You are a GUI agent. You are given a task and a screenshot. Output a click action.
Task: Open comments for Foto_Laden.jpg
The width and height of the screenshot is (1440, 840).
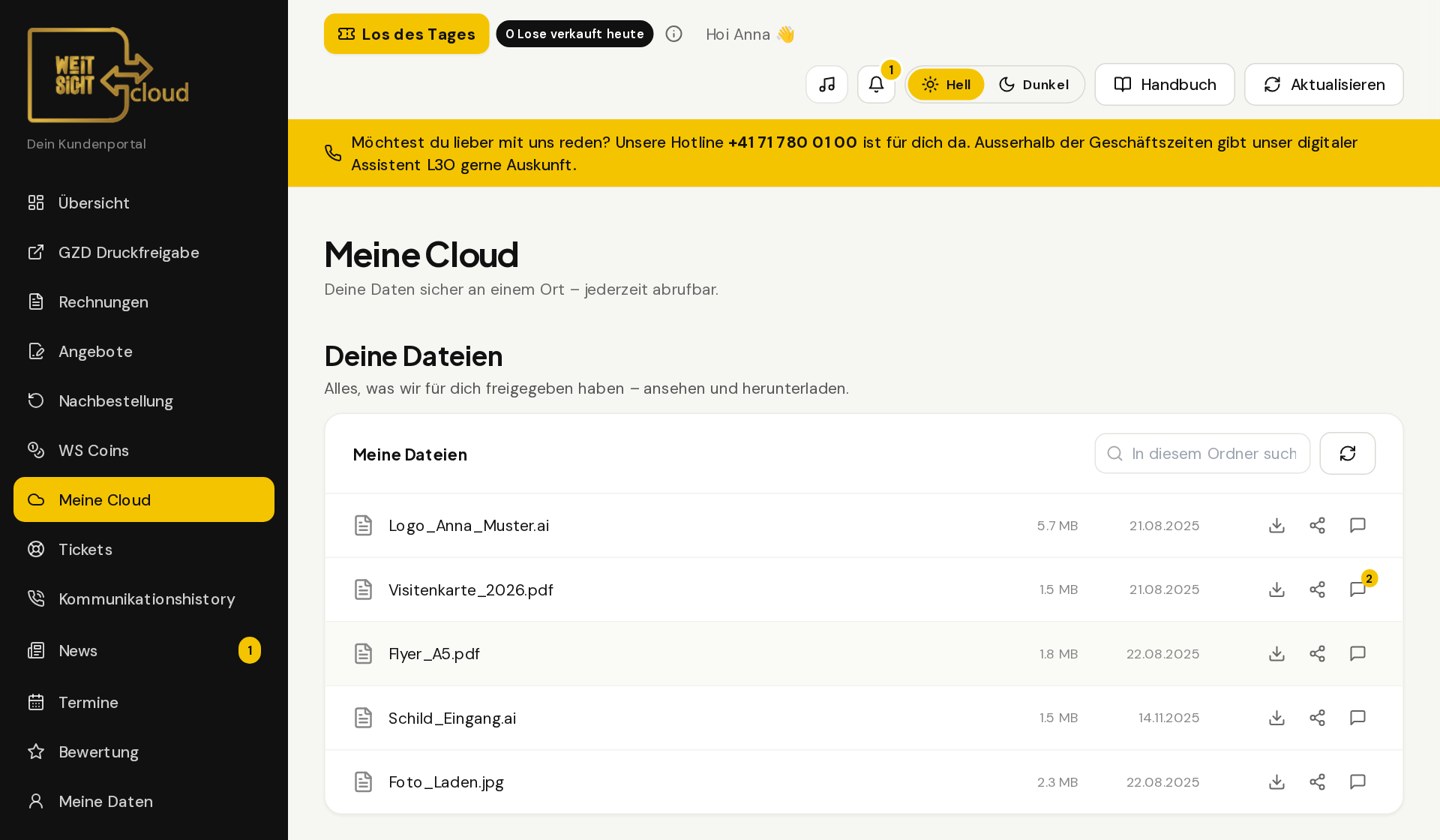tap(1357, 781)
